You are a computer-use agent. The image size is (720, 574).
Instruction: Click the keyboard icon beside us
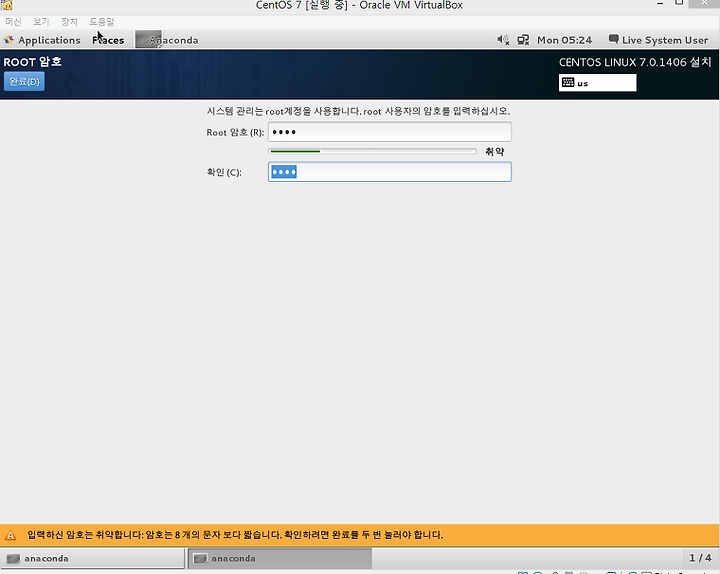pyautogui.click(x=568, y=83)
